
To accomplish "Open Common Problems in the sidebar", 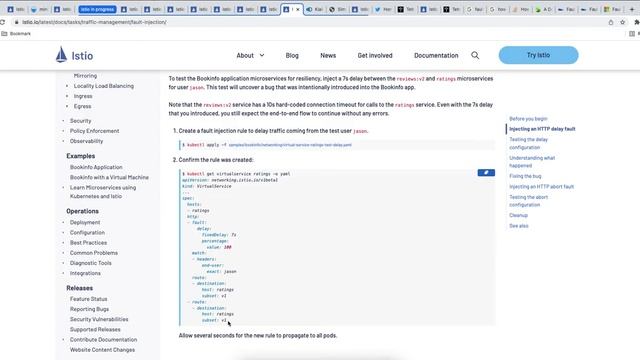I will pyautogui.click(x=93, y=253).
